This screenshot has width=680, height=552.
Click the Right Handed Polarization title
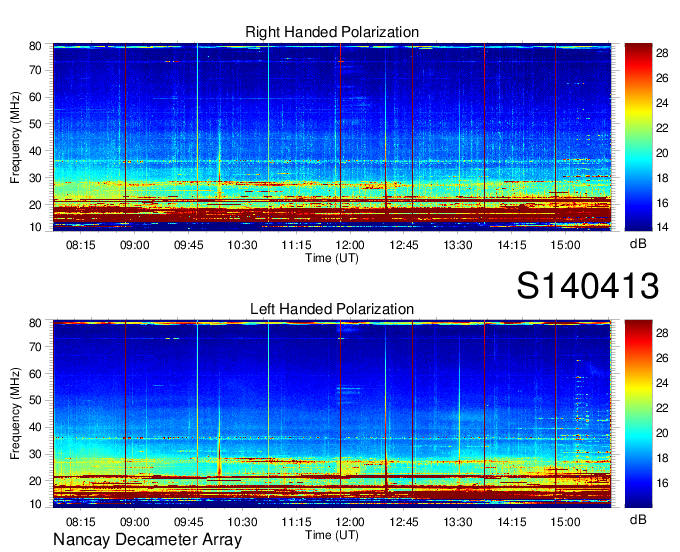(332, 32)
